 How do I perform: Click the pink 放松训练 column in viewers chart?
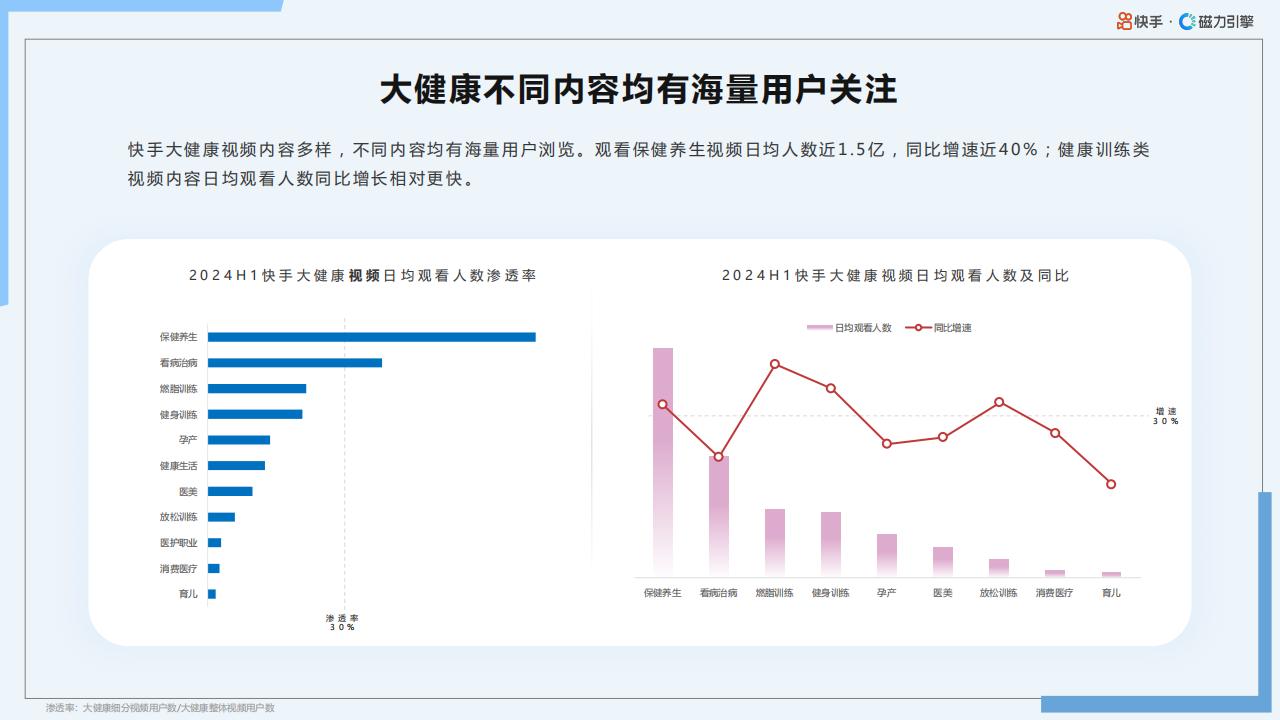click(x=999, y=568)
